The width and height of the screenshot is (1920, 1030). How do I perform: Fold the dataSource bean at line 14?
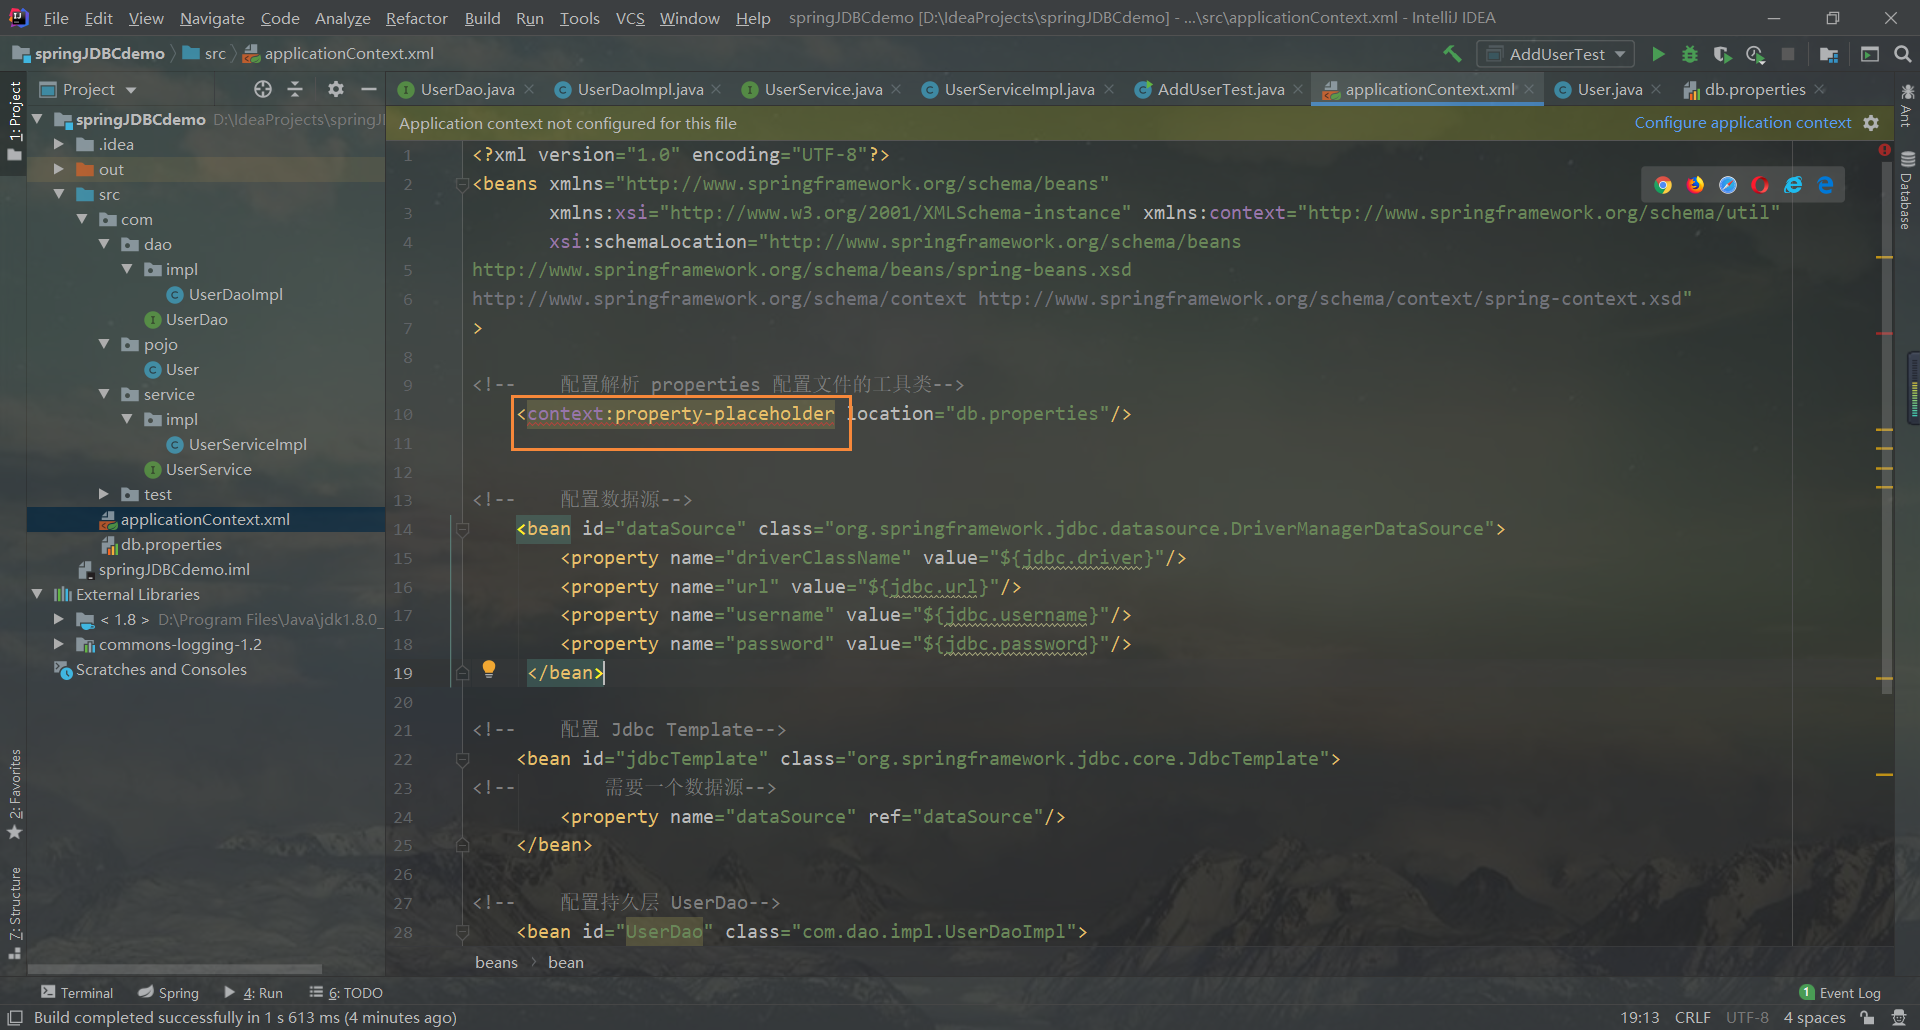point(462,529)
